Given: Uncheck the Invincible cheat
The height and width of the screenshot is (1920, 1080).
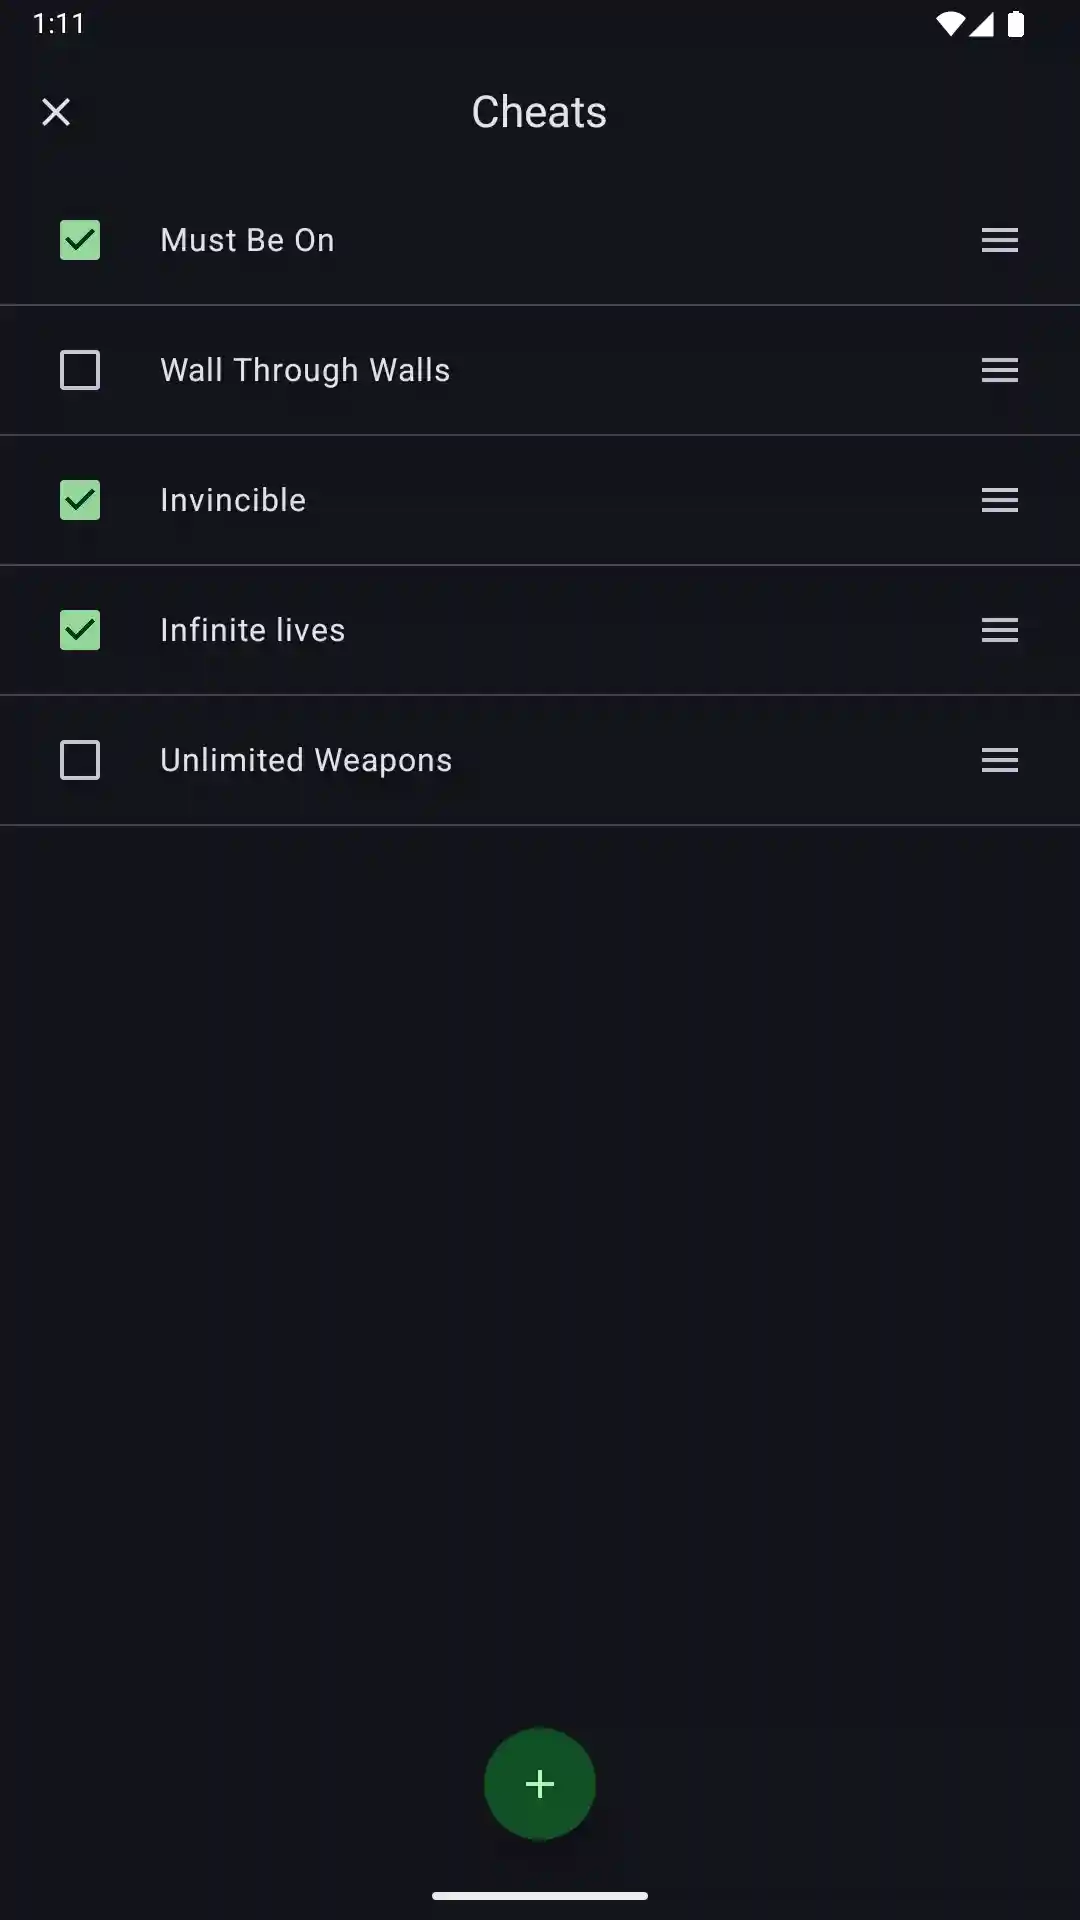Looking at the screenshot, I should 80,500.
